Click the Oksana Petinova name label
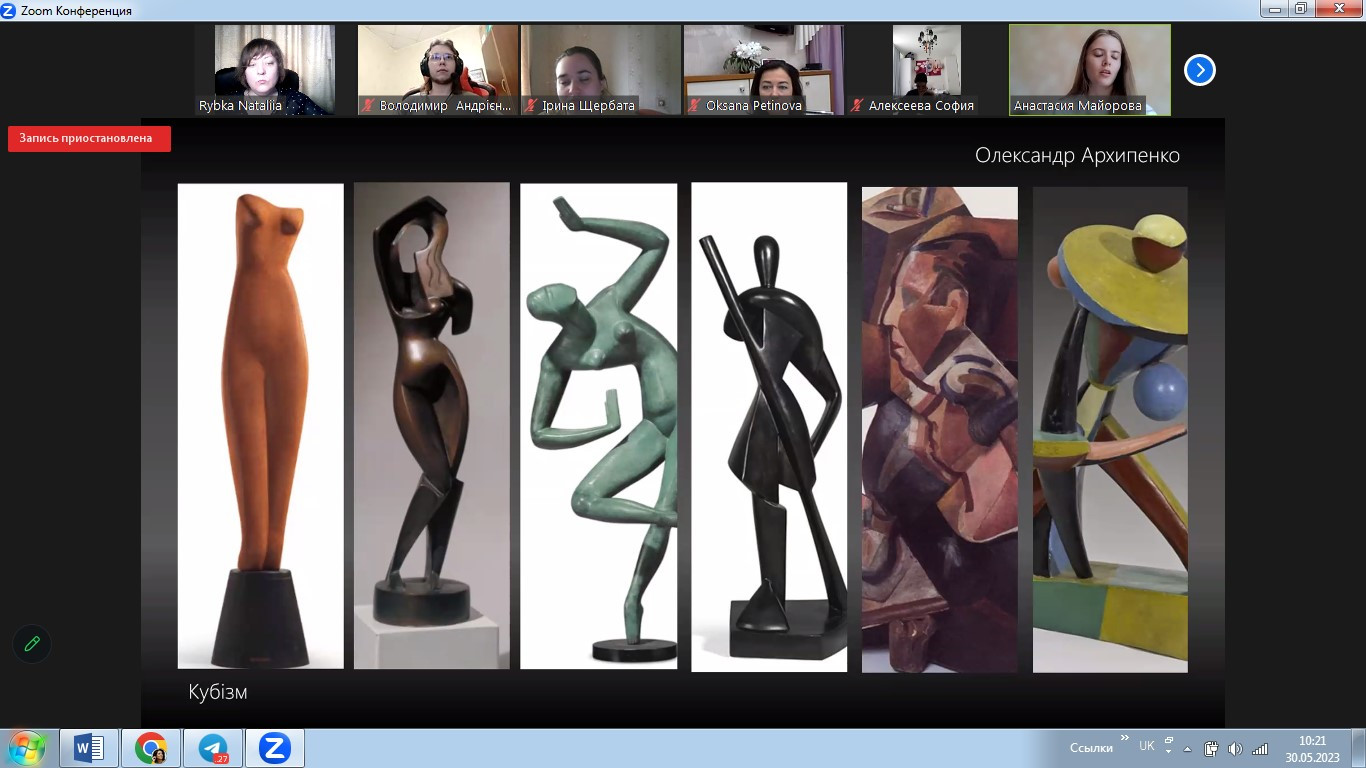Screen dimensions: 1366x768 click(753, 105)
